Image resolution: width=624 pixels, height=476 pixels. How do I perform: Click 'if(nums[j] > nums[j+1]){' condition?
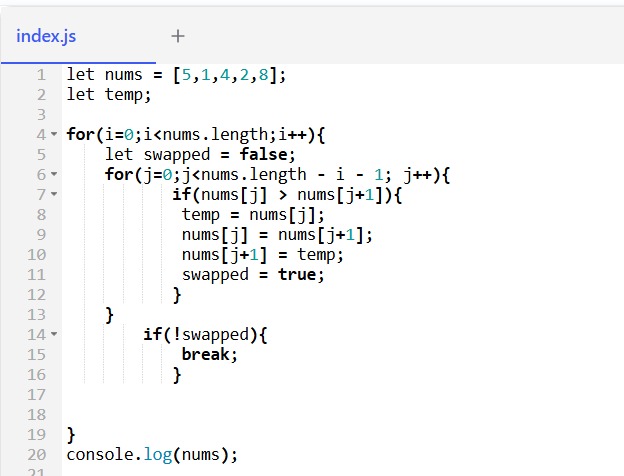[287, 195]
